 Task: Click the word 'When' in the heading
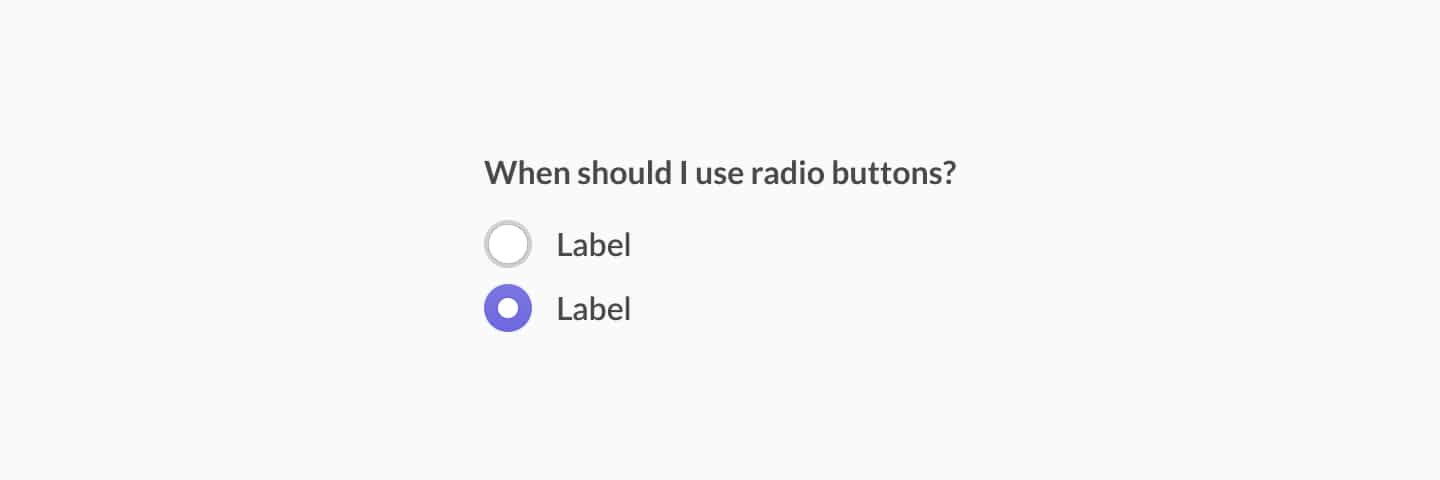[527, 173]
